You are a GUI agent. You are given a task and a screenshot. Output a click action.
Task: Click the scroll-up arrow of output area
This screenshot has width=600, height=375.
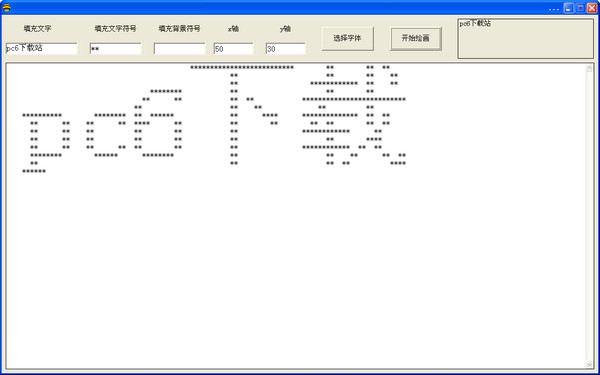(589, 69)
